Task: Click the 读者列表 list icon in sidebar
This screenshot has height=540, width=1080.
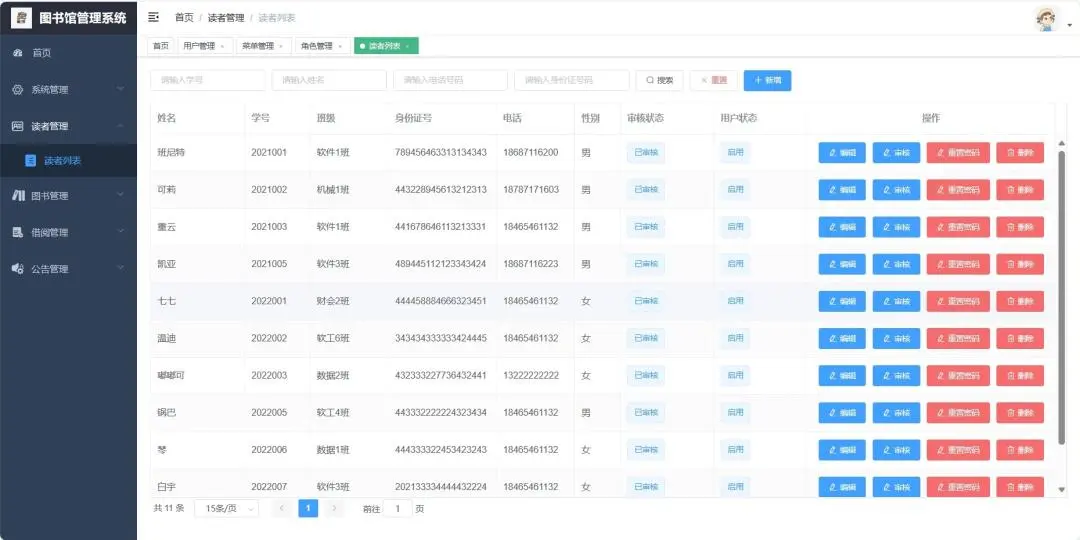Action: click(30, 160)
